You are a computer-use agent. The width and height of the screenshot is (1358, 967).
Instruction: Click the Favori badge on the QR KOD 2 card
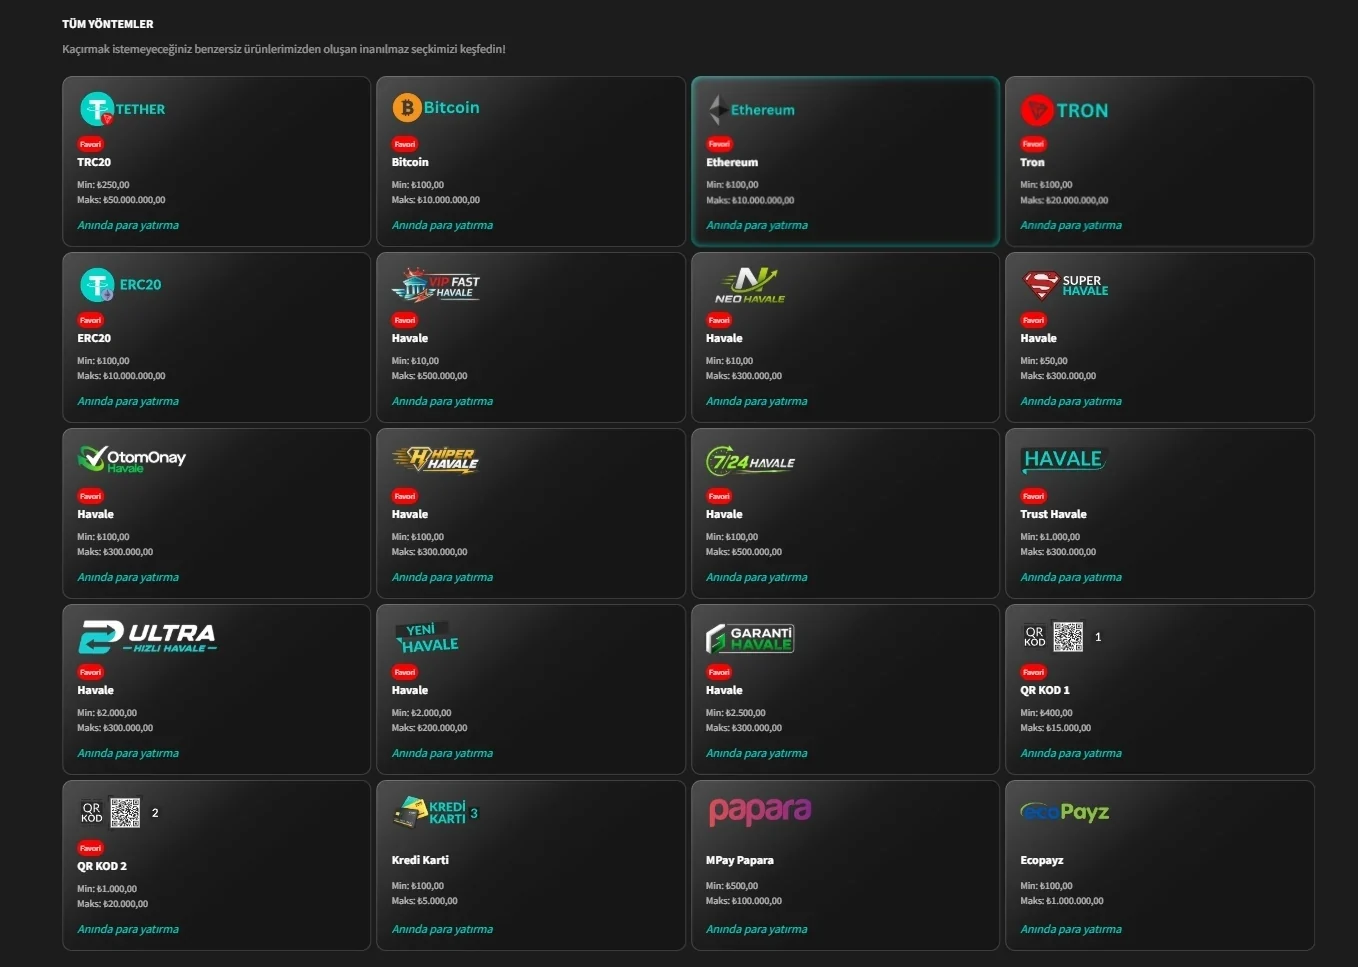pyautogui.click(x=91, y=848)
